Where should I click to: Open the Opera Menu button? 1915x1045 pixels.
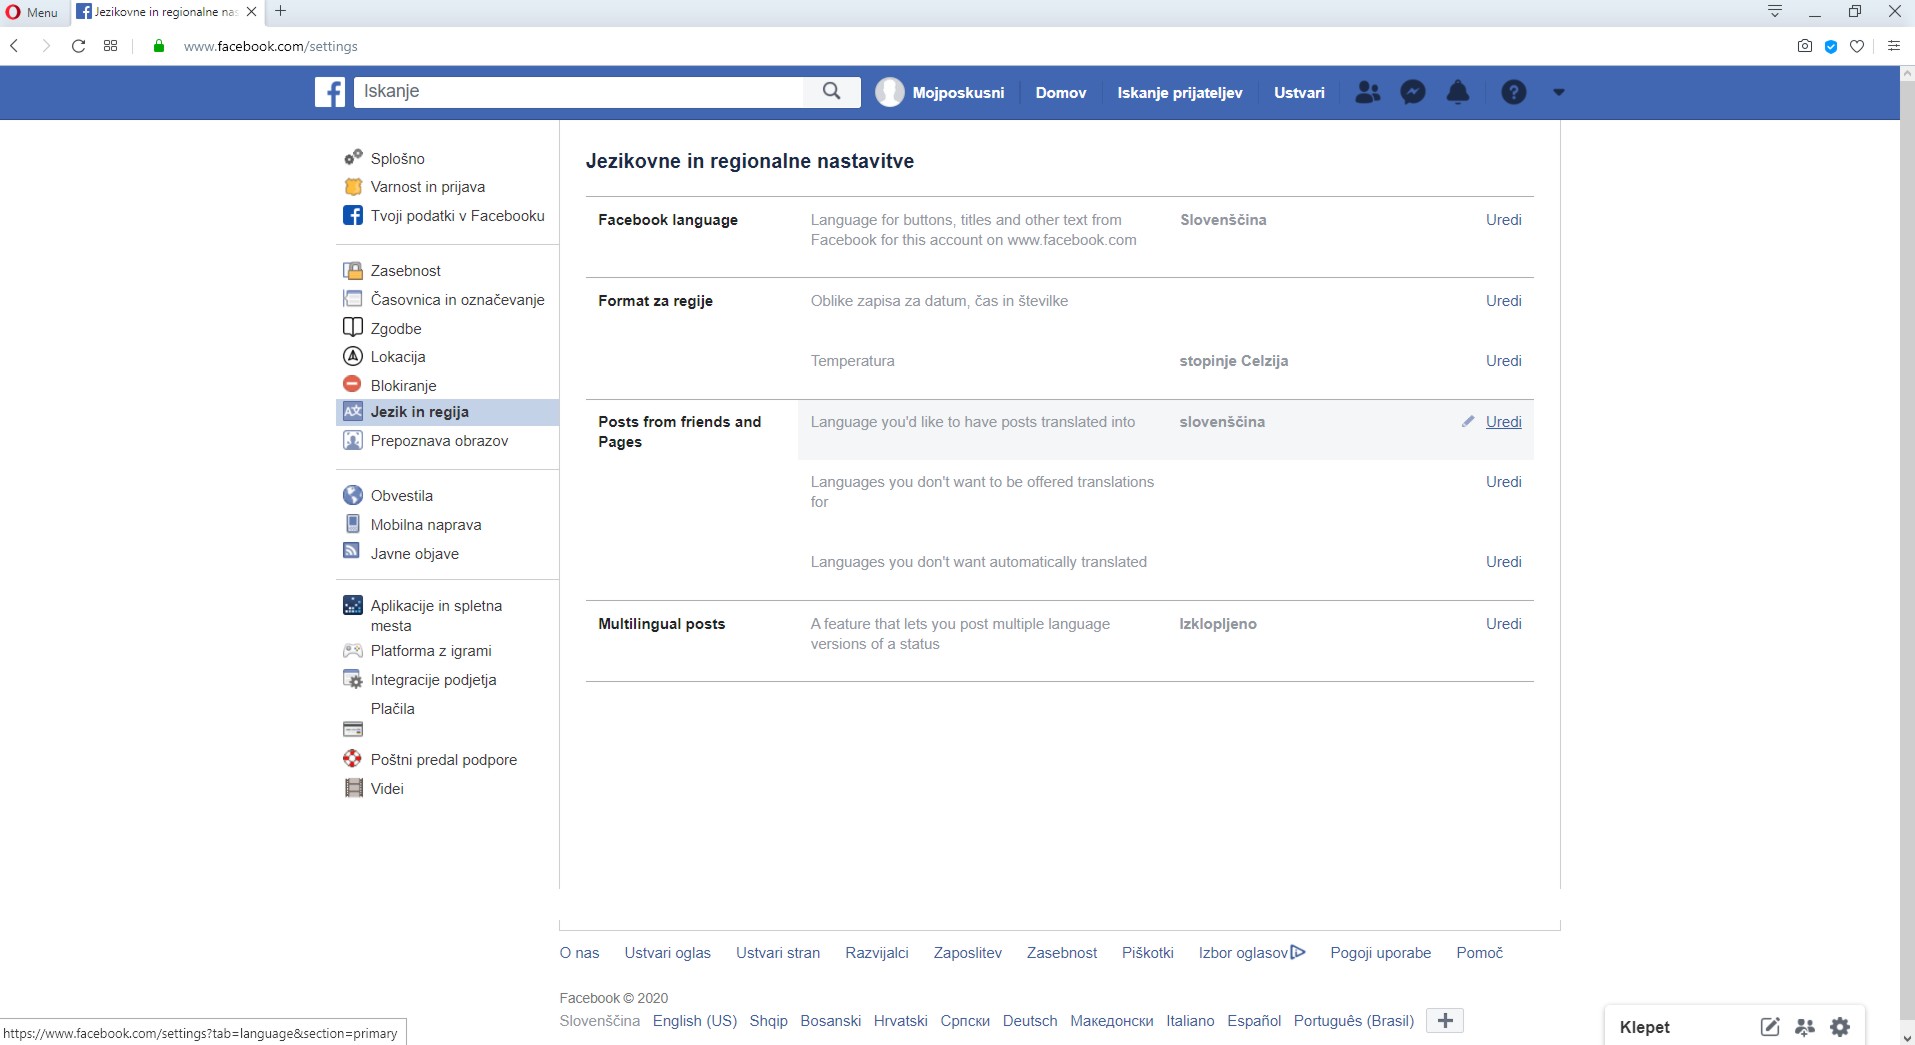pyautogui.click(x=32, y=12)
